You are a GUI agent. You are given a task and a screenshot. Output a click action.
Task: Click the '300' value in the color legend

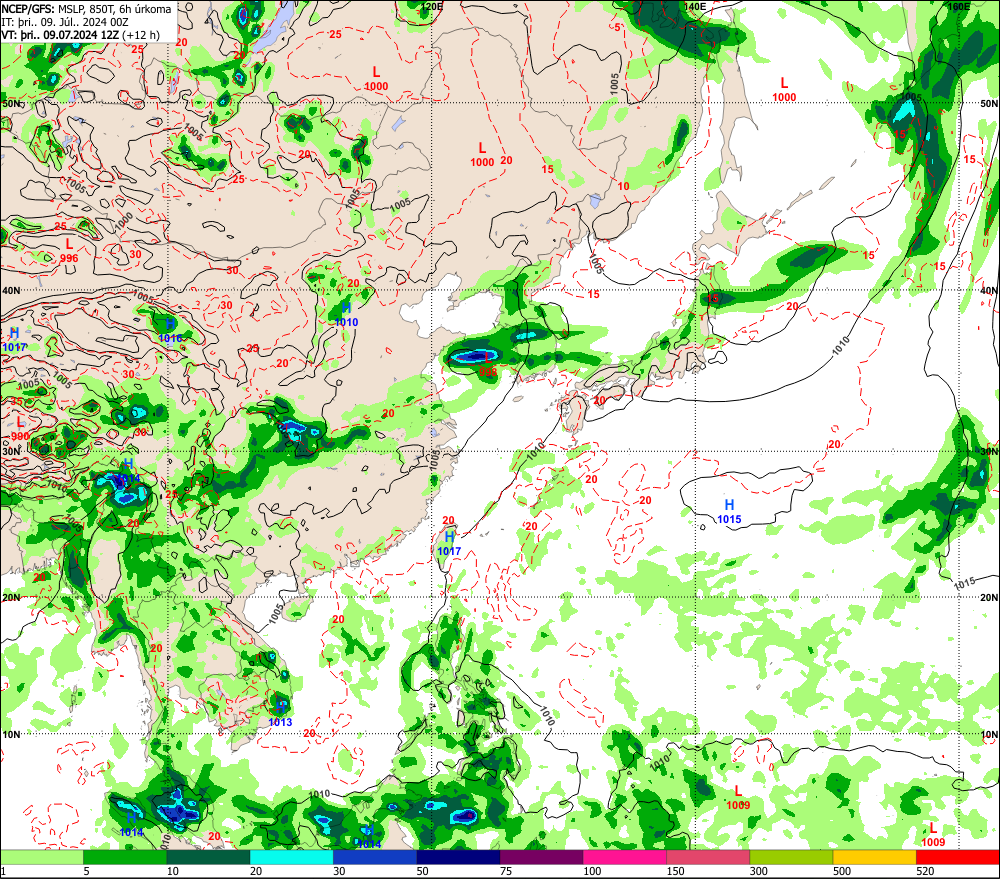coord(758,871)
